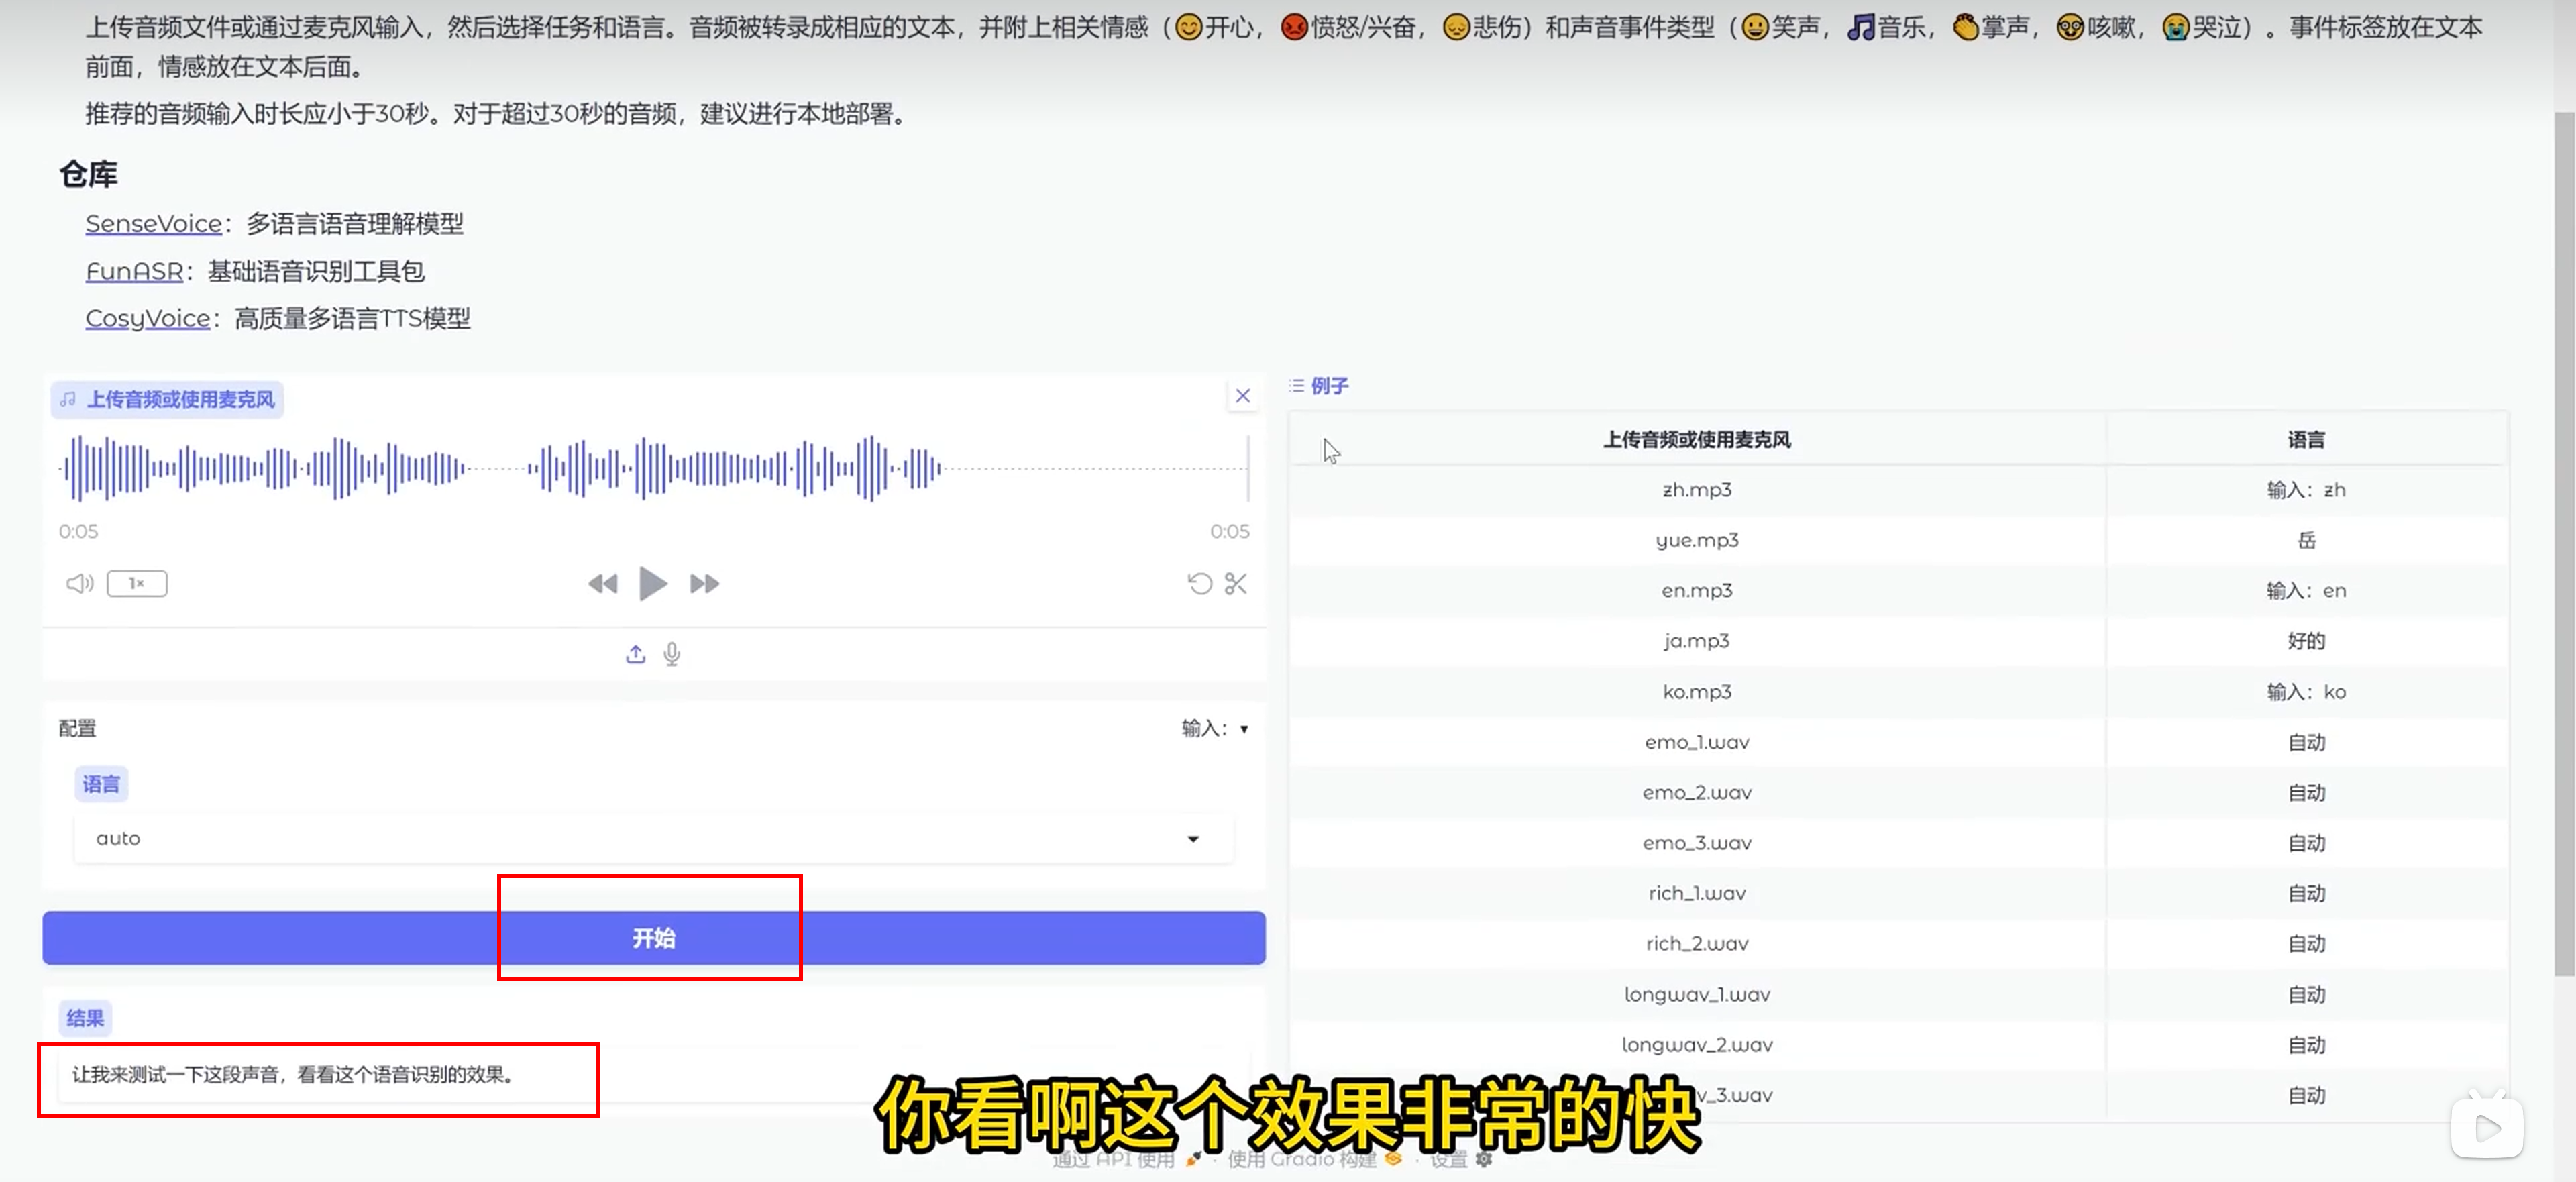2576x1182 pixels.
Task: Click the rewind audio icon
Action: coord(603,583)
